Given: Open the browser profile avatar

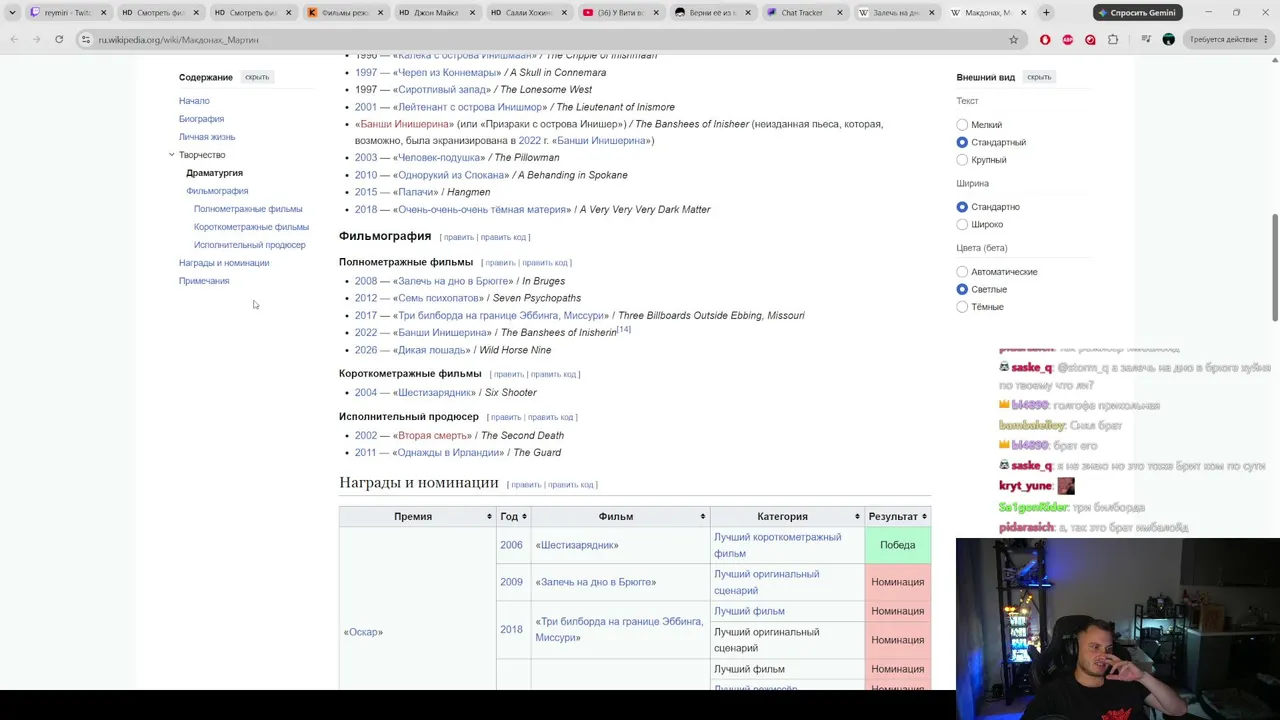Looking at the screenshot, I should [1168, 40].
